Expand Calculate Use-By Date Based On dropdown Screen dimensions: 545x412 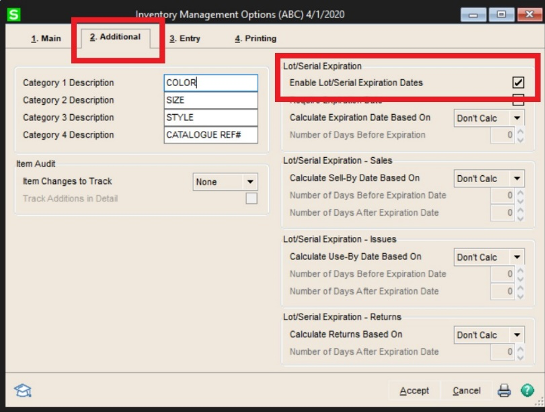[x=489, y=257]
